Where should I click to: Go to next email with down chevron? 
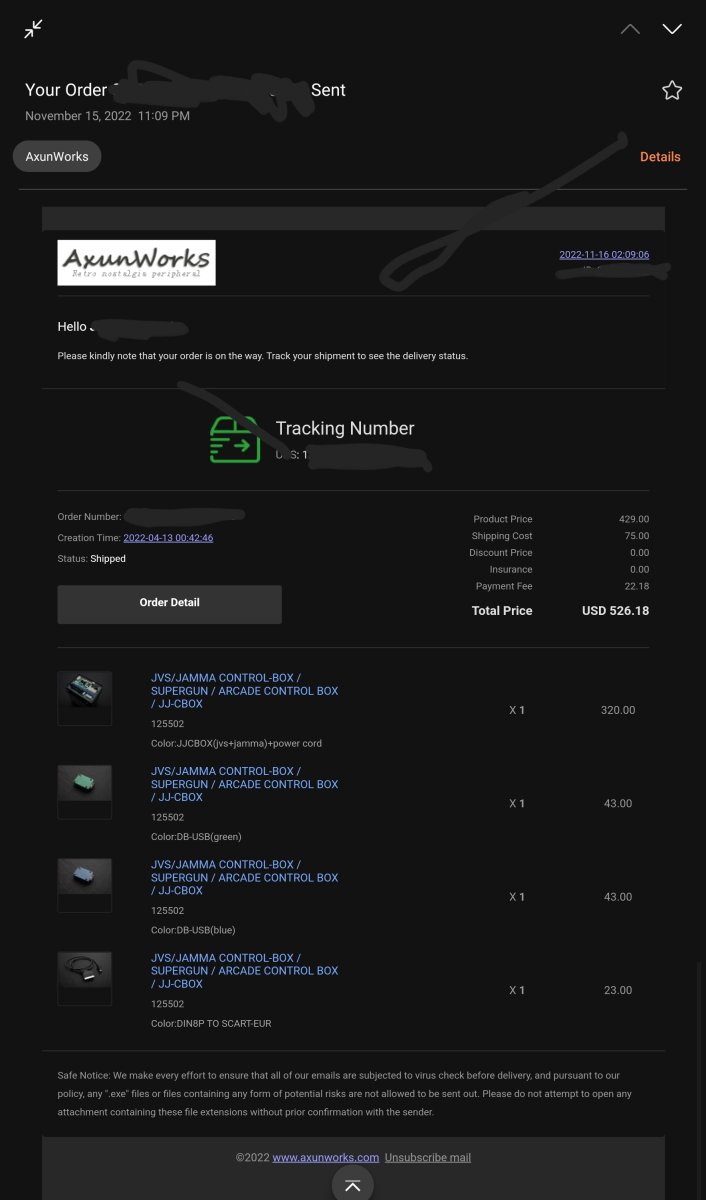672,29
